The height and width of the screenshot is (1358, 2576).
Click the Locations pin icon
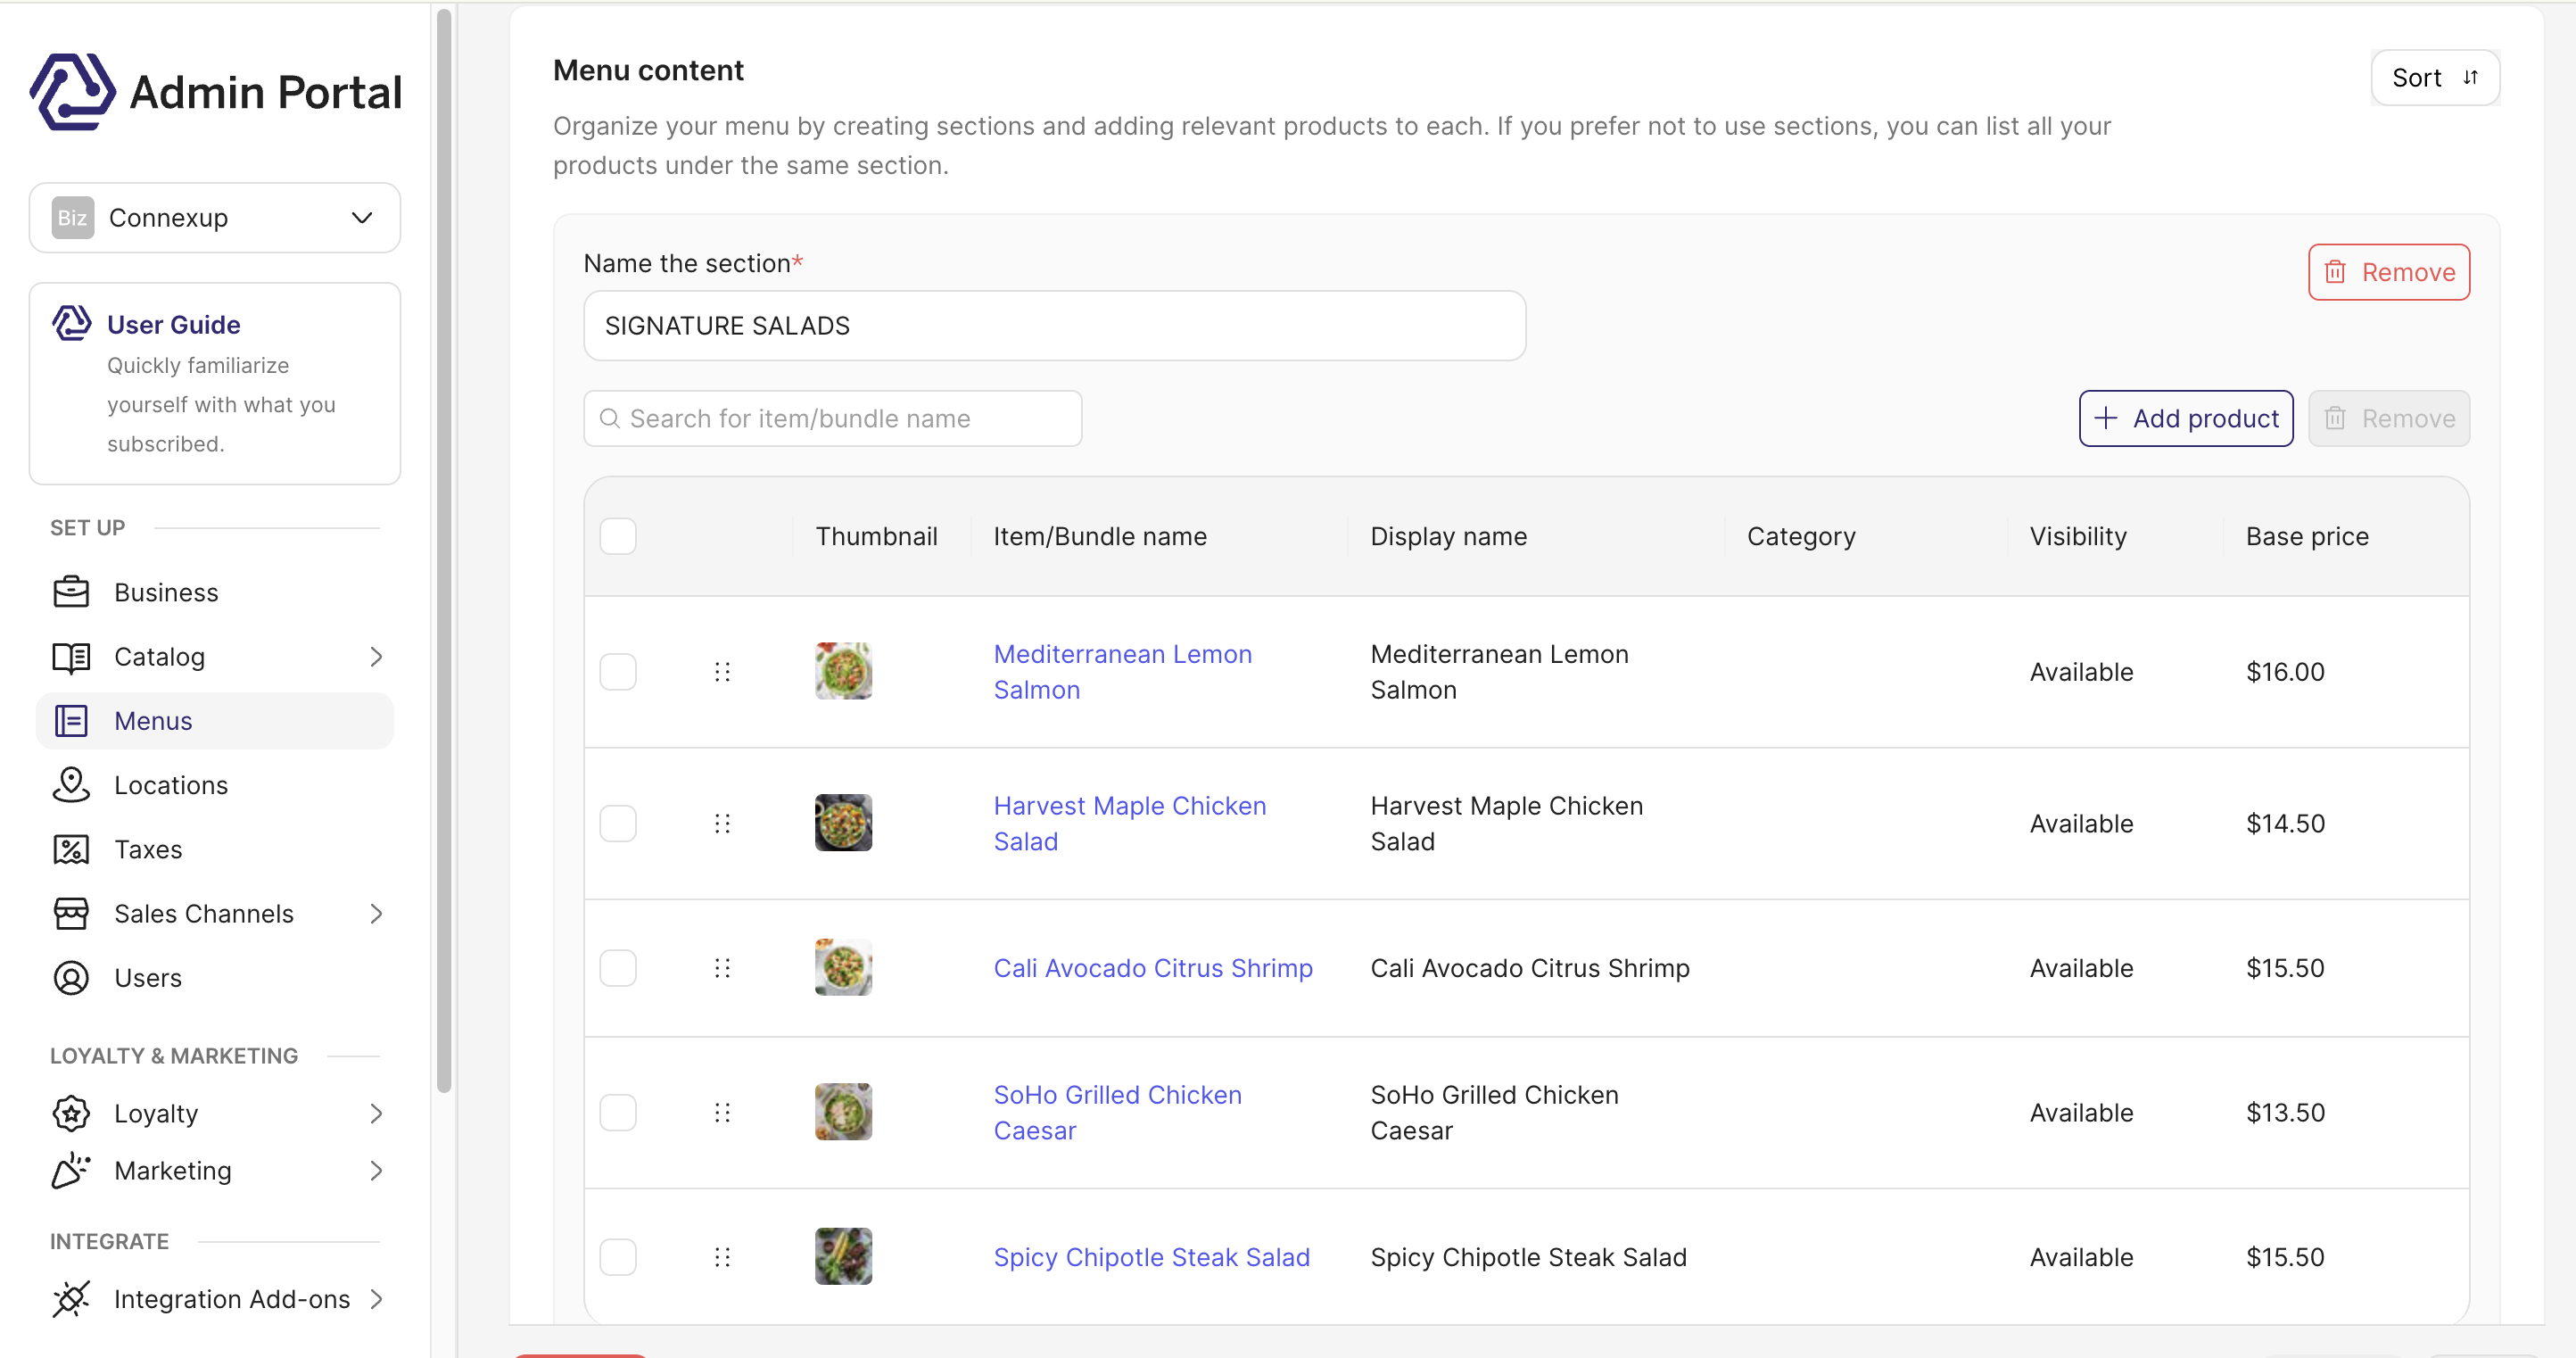(x=71, y=785)
